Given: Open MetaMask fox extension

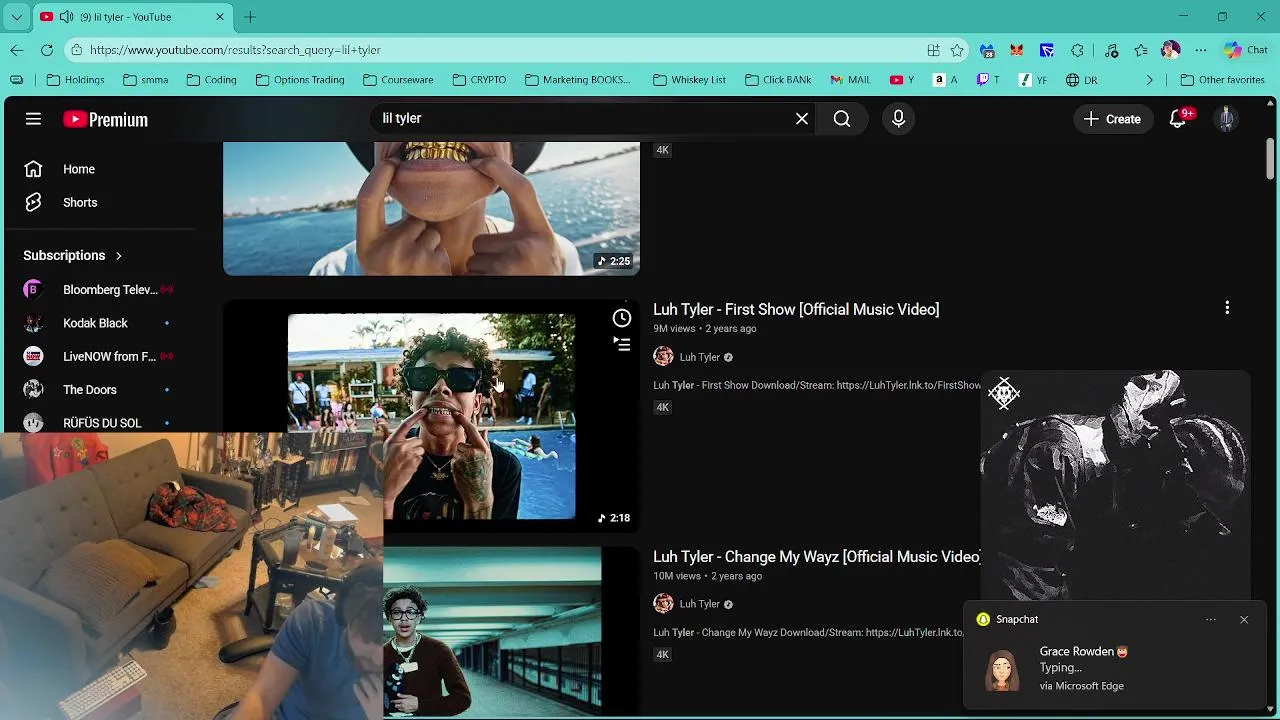Looking at the screenshot, I should click(x=1017, y=50).
